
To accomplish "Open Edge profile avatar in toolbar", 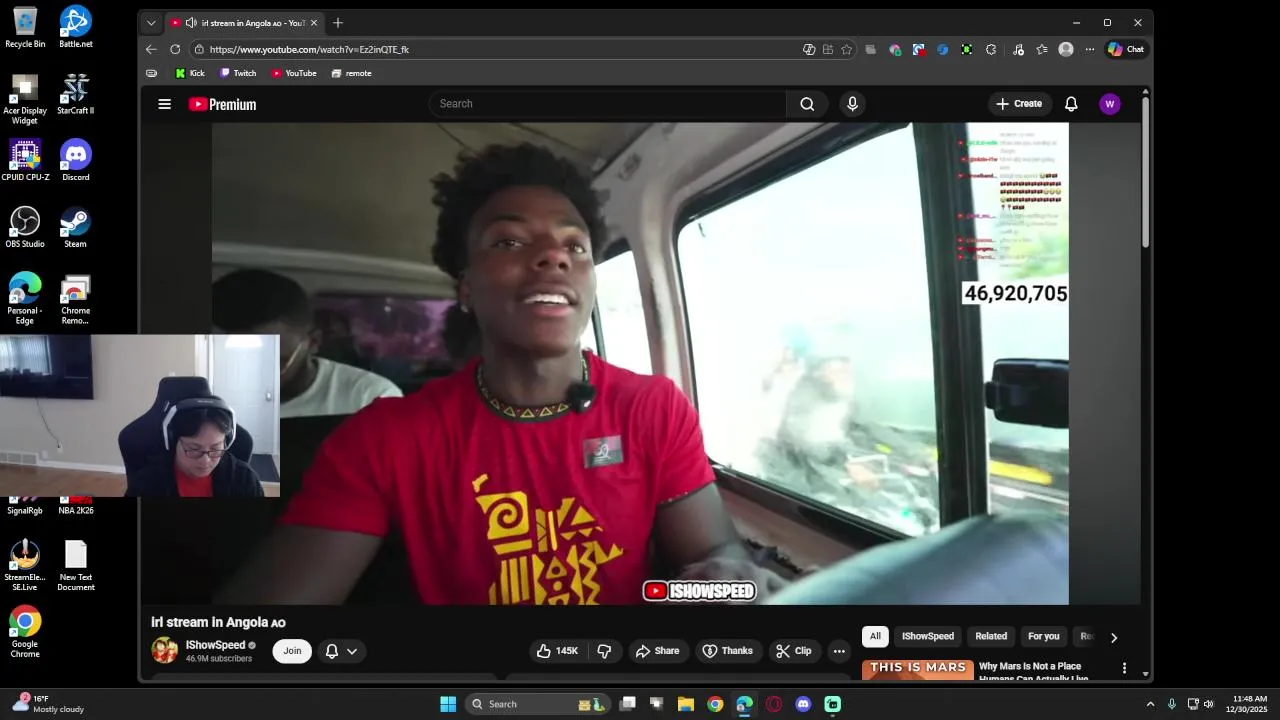I will pos(1066,49).
